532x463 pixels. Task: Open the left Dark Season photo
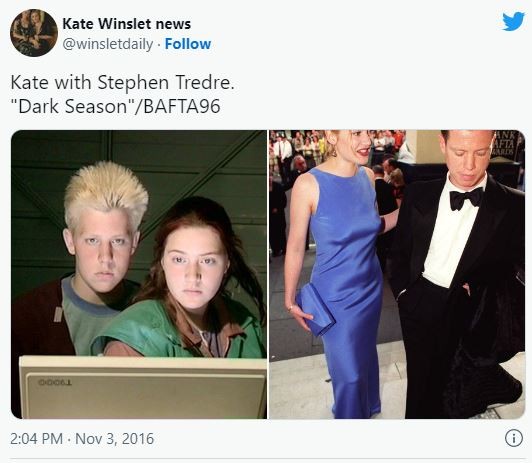point(139,274)
